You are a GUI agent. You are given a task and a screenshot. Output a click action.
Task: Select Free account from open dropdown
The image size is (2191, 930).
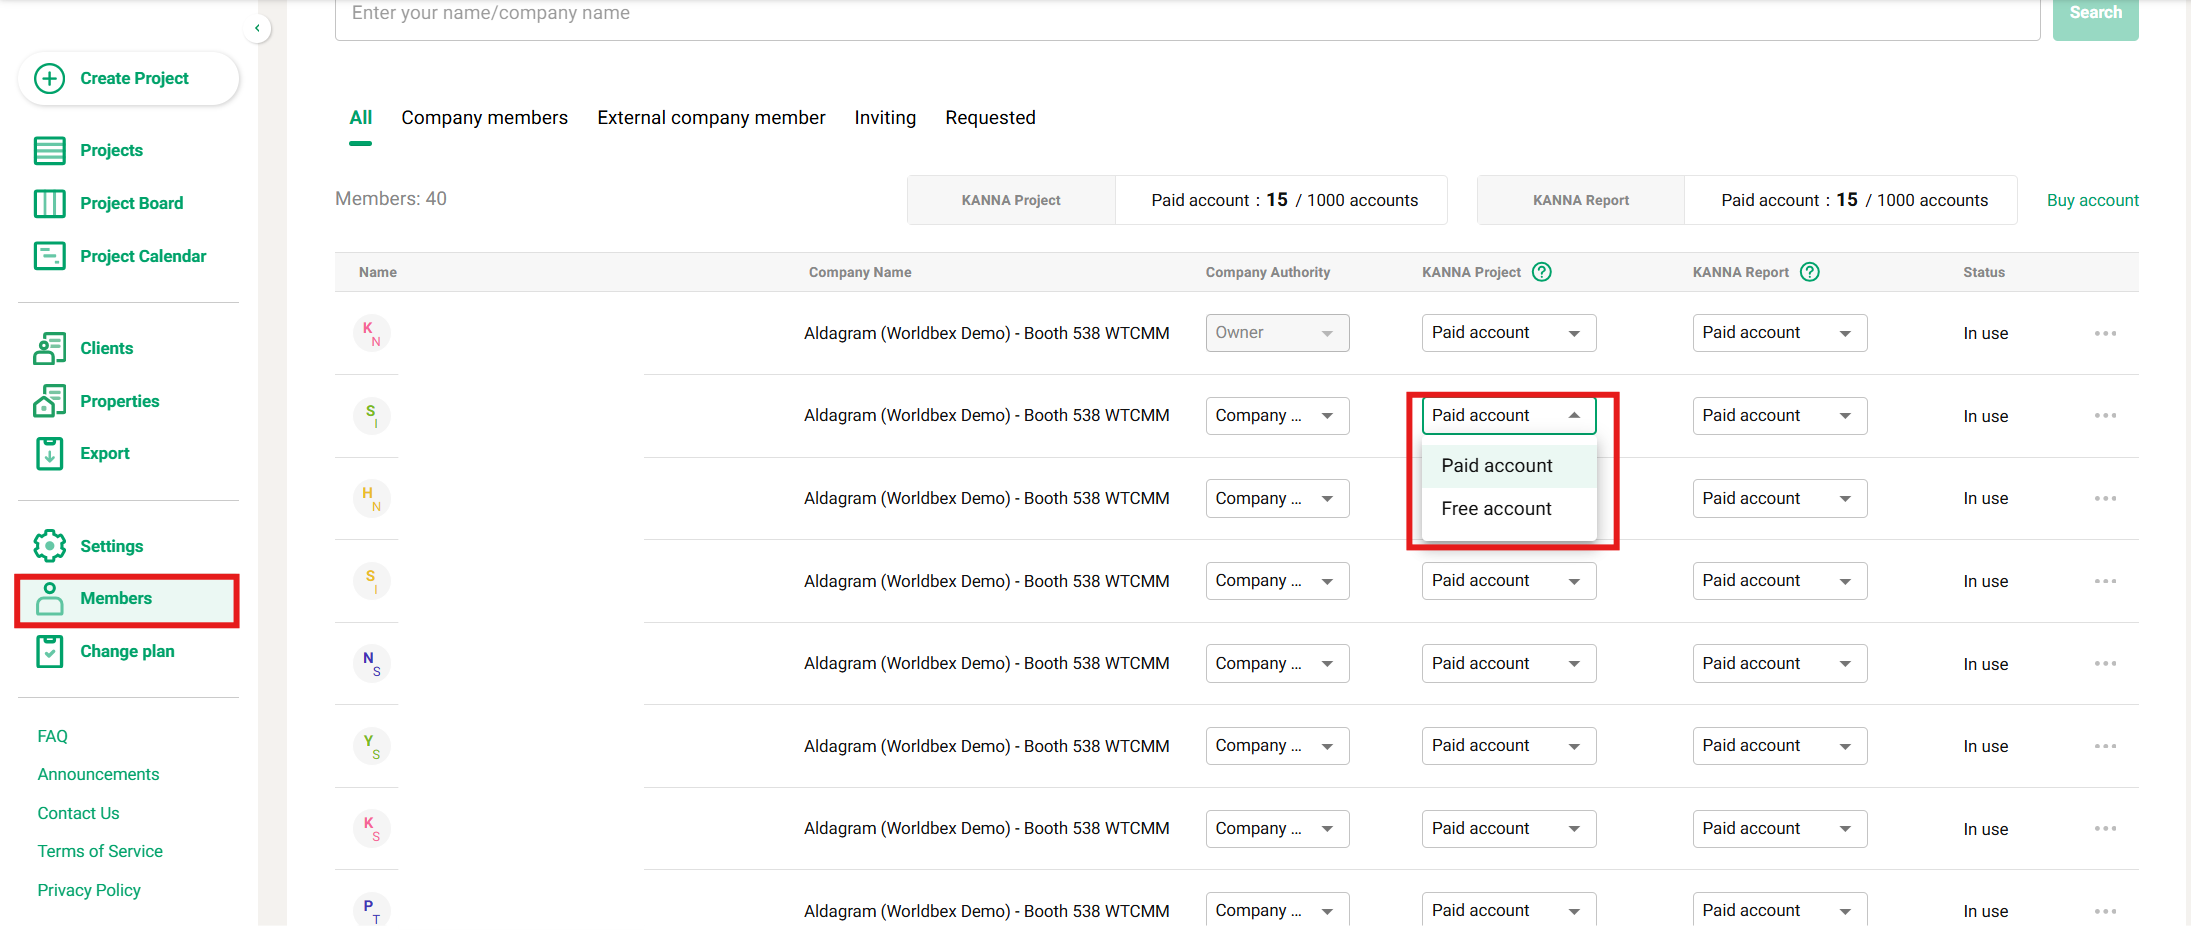pyautogui.click(x=1496, y=509)
